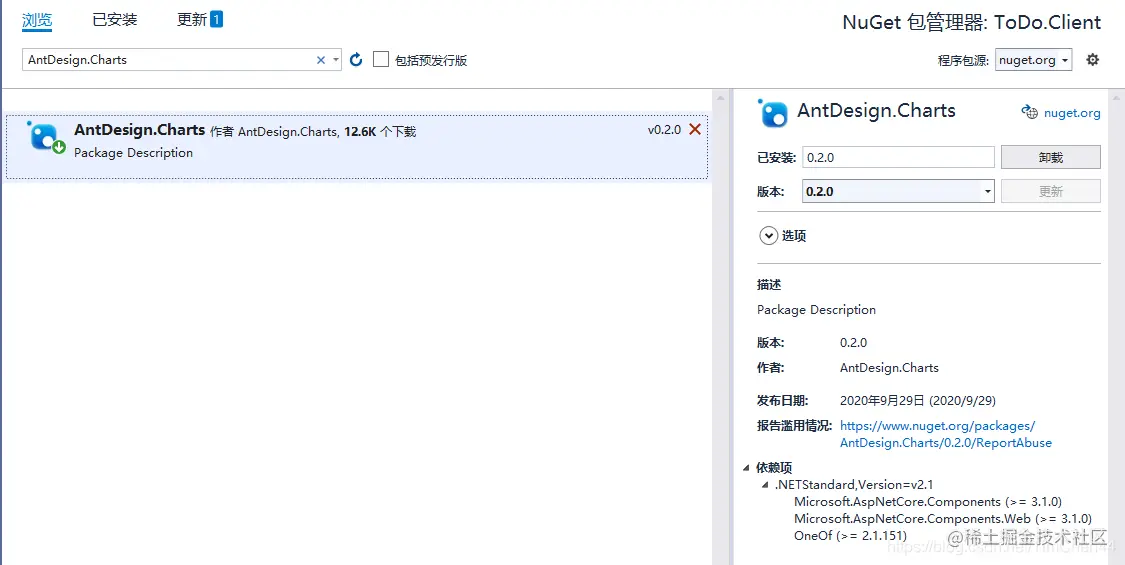Click the 12.6K downloads text
Image resolution: width=1125 pixels, height=565 pixels.
[380, 131]
